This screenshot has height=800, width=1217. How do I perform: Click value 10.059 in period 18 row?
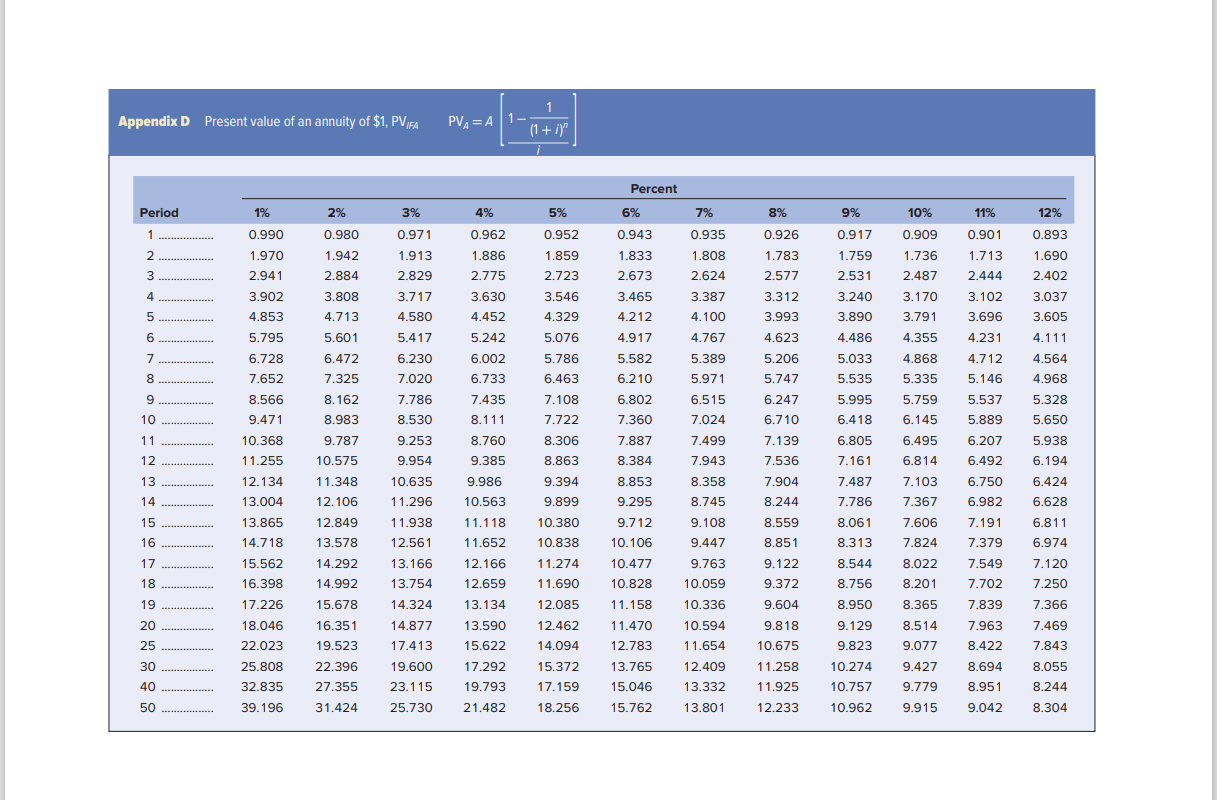[x=705, y=584]
